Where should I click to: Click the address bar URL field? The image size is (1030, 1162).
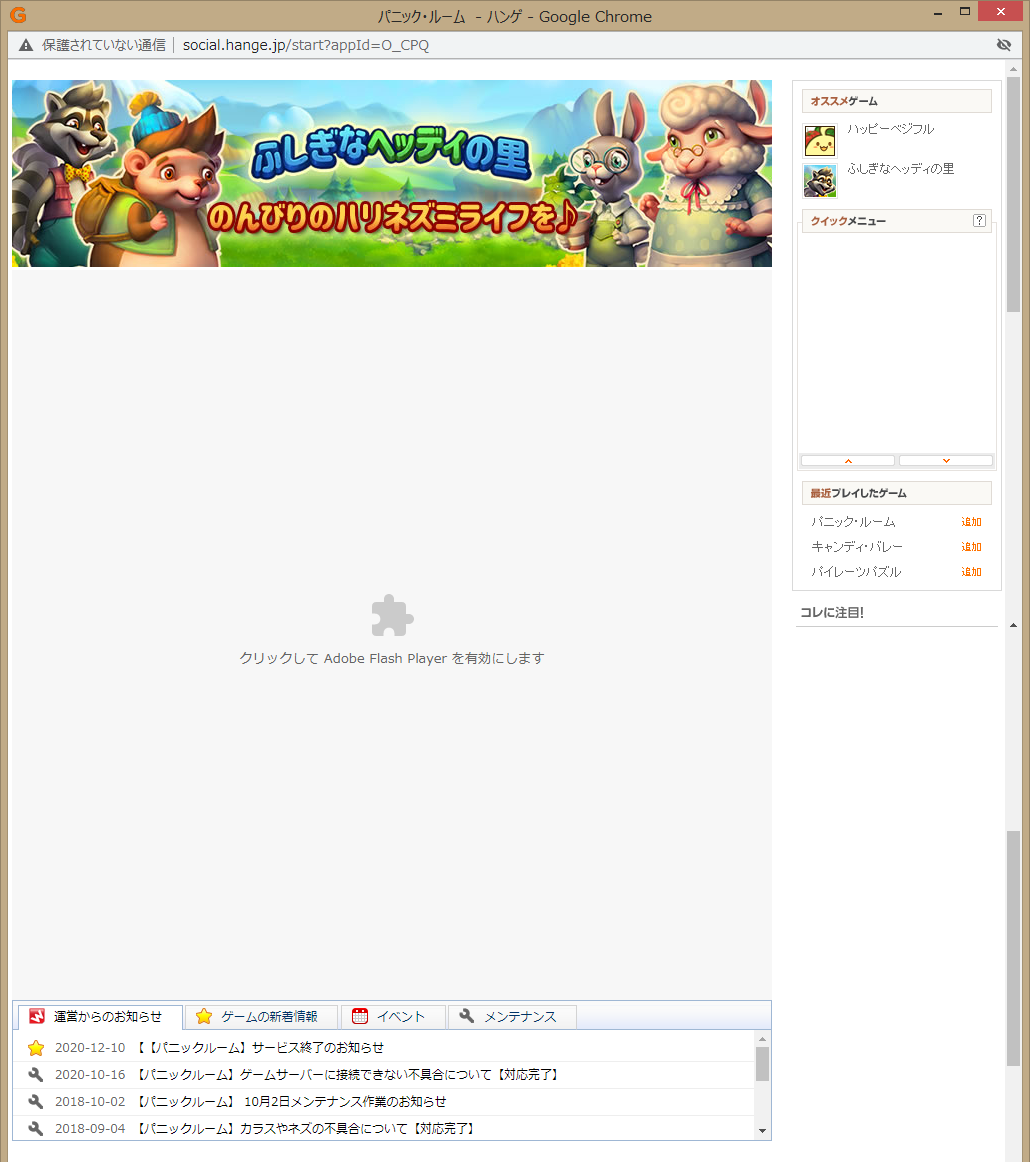coord(306,45)
